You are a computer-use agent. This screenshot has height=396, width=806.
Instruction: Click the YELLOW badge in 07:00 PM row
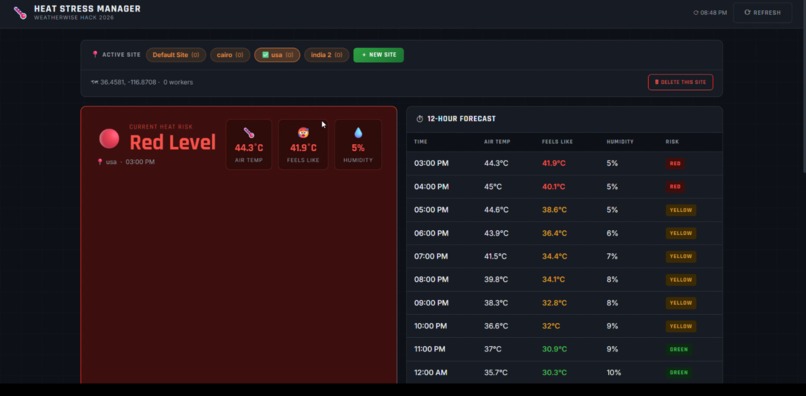tap(681, 256)
